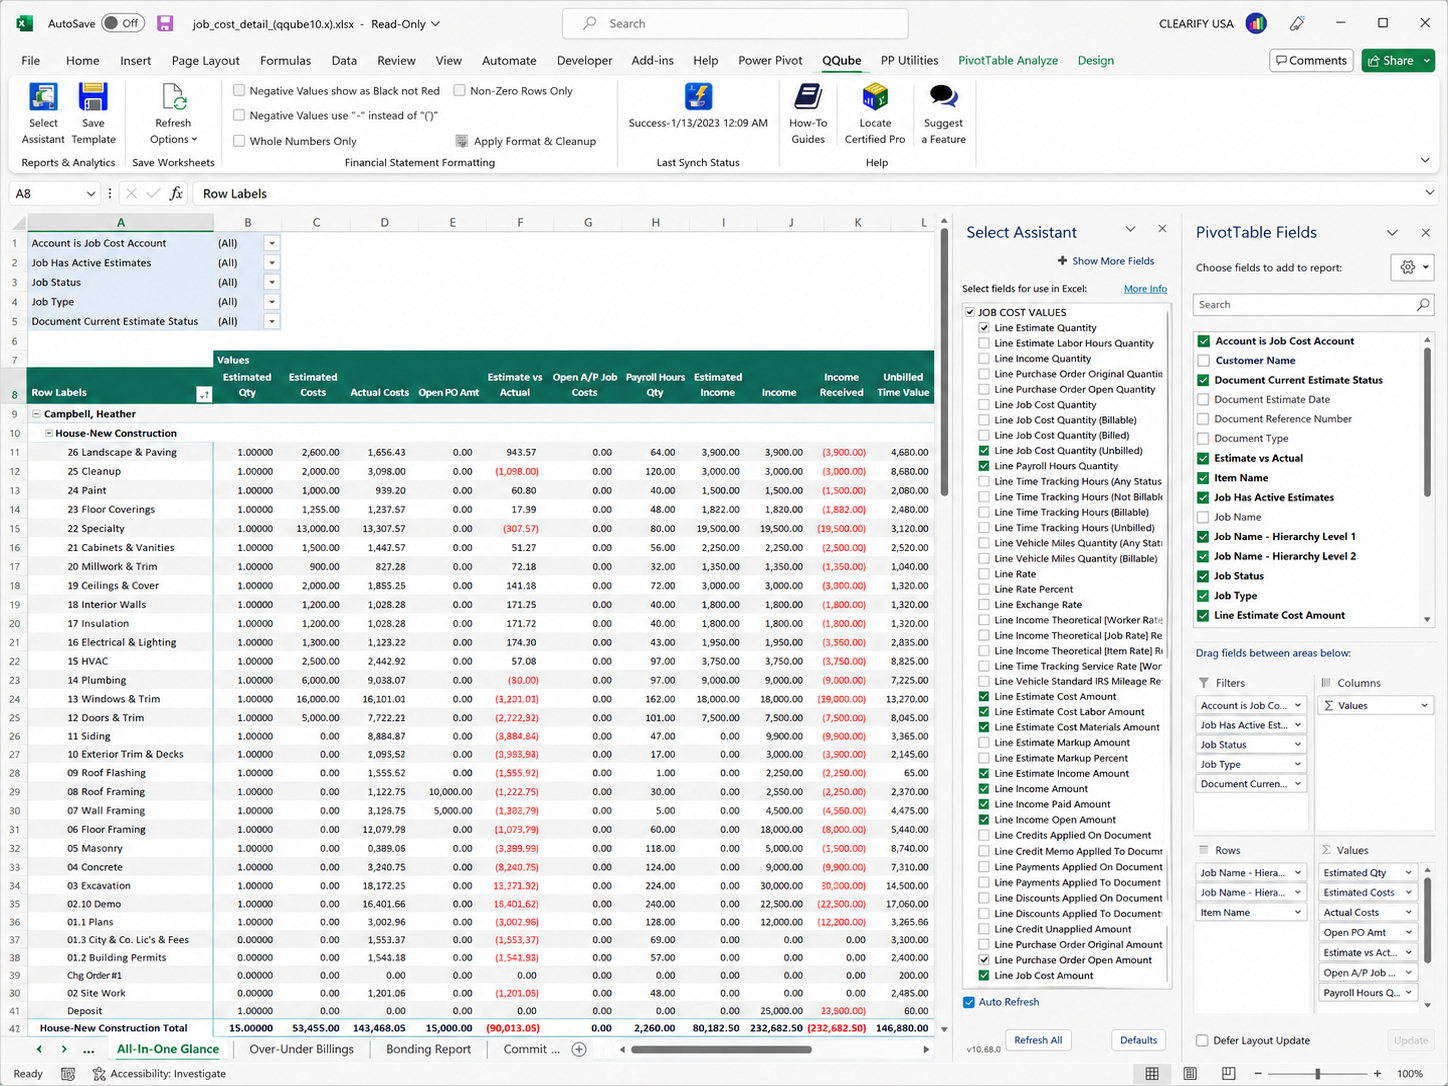Viewport: 1448px width, 1086px height.
Task: Click the insert function fx icon
Action: point(176,193)
